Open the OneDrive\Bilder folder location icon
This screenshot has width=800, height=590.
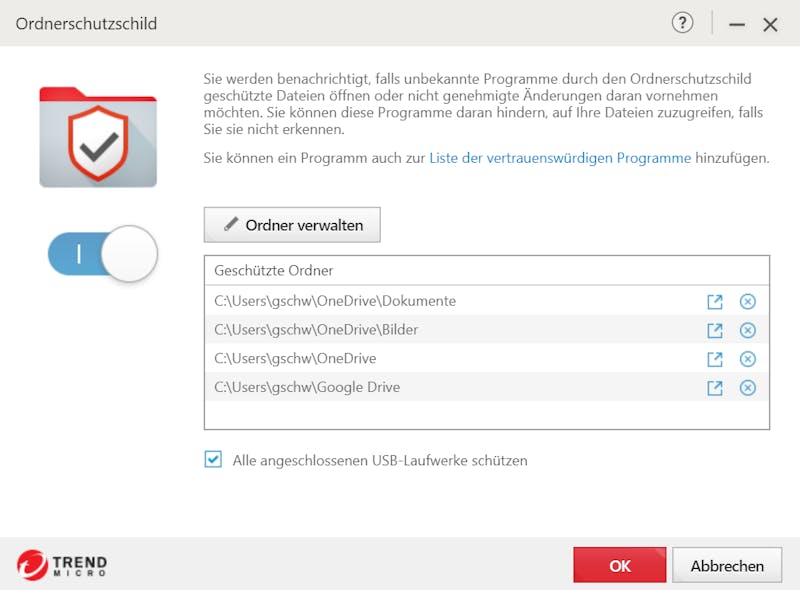pyautogui.click(x=715, y=330)
